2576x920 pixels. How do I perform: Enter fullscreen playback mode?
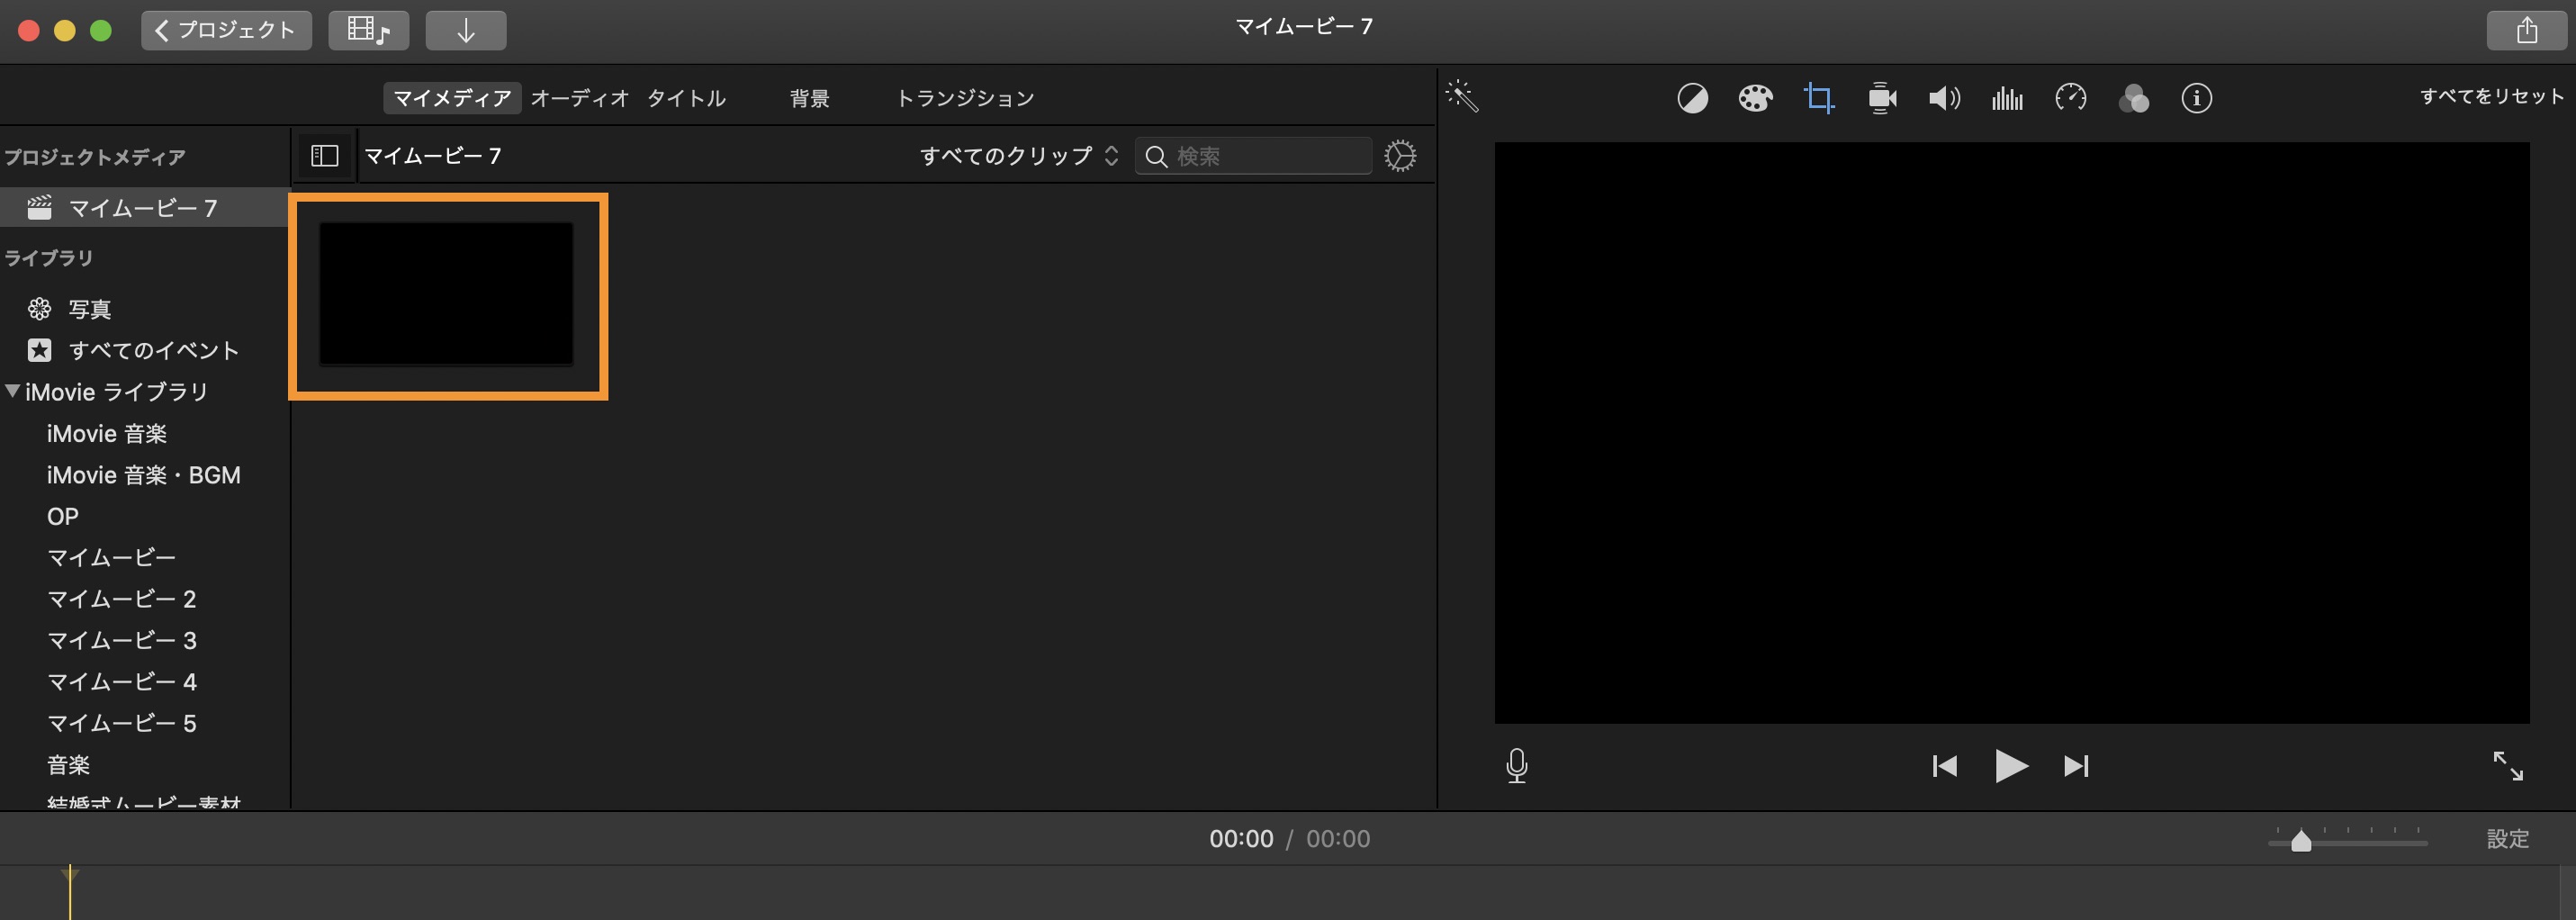(2507, 766)
